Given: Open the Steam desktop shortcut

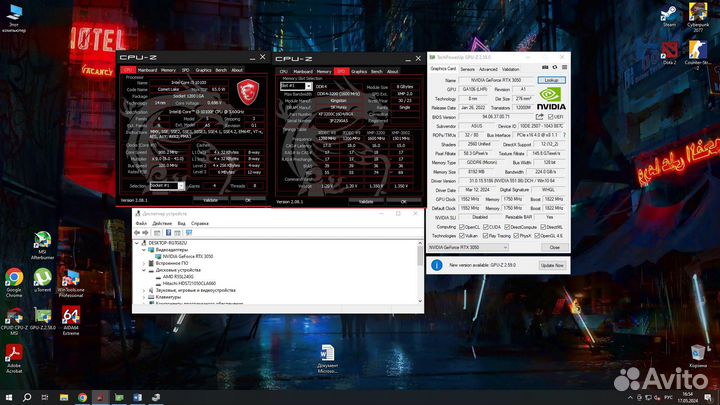Looking at the screenshot, I should [669, 15].
